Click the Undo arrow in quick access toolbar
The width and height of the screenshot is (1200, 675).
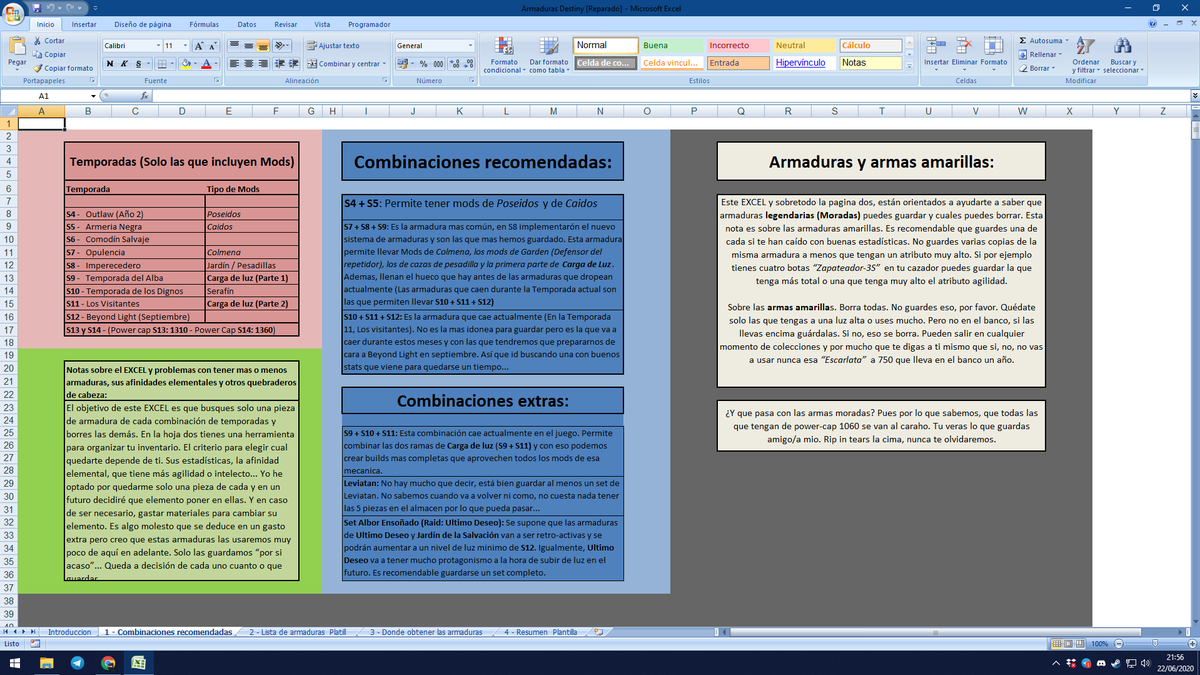point(50,6)
